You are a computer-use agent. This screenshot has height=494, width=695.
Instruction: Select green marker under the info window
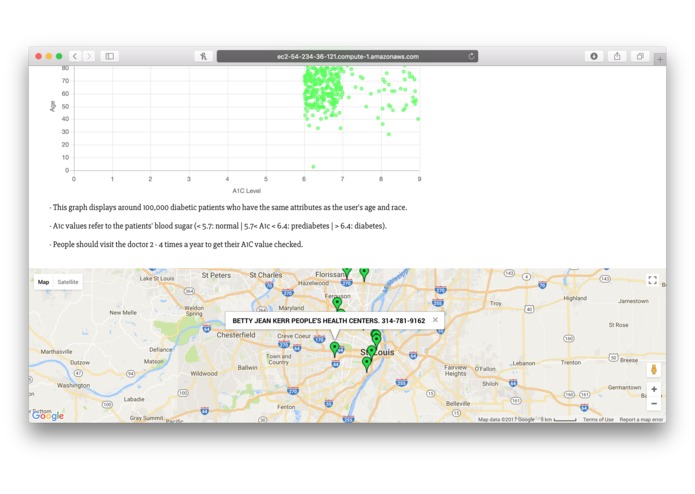tap(335, 349)
